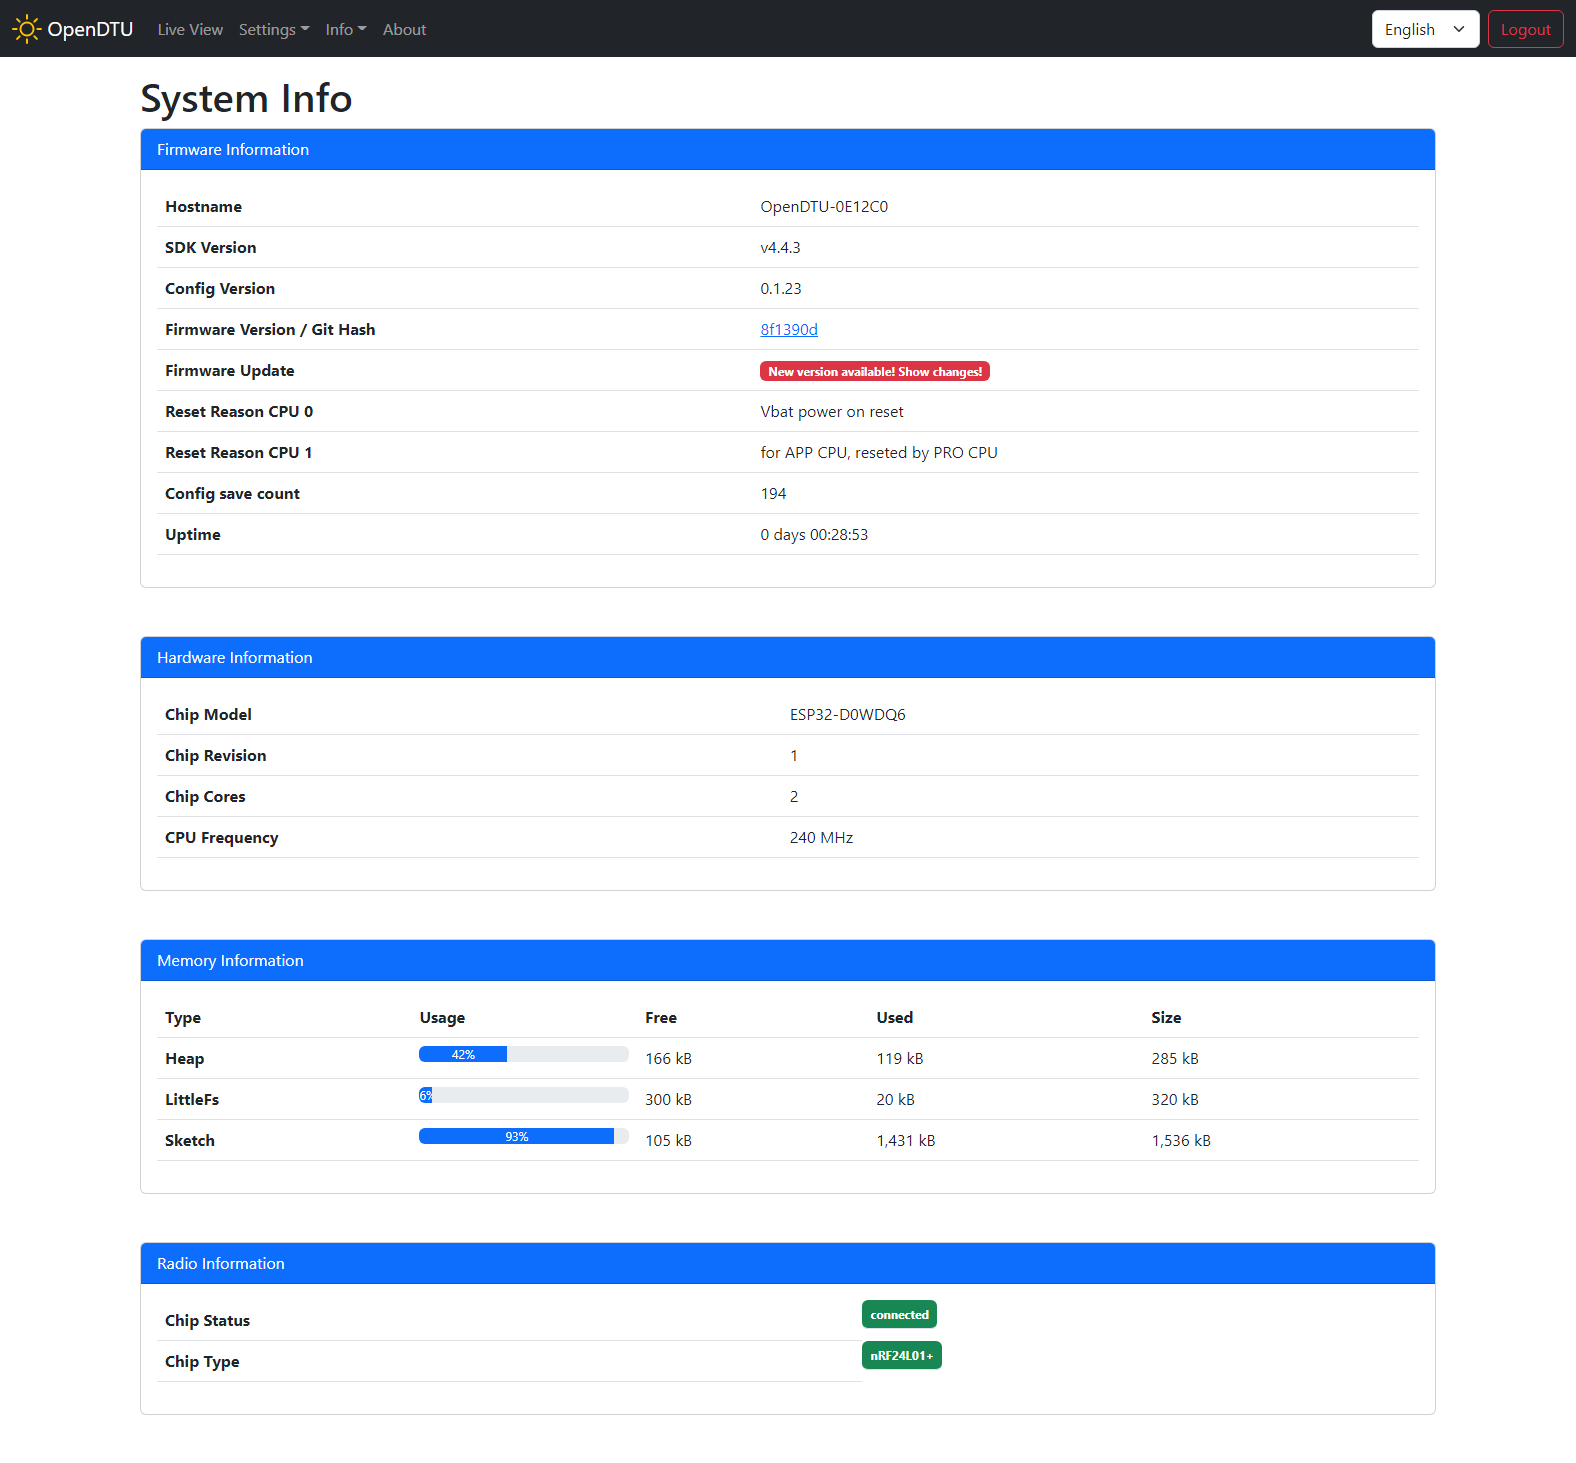Open the 8f1390d git hash link
Viewport: 1576px width, 1463px height.
click(788, 330)
